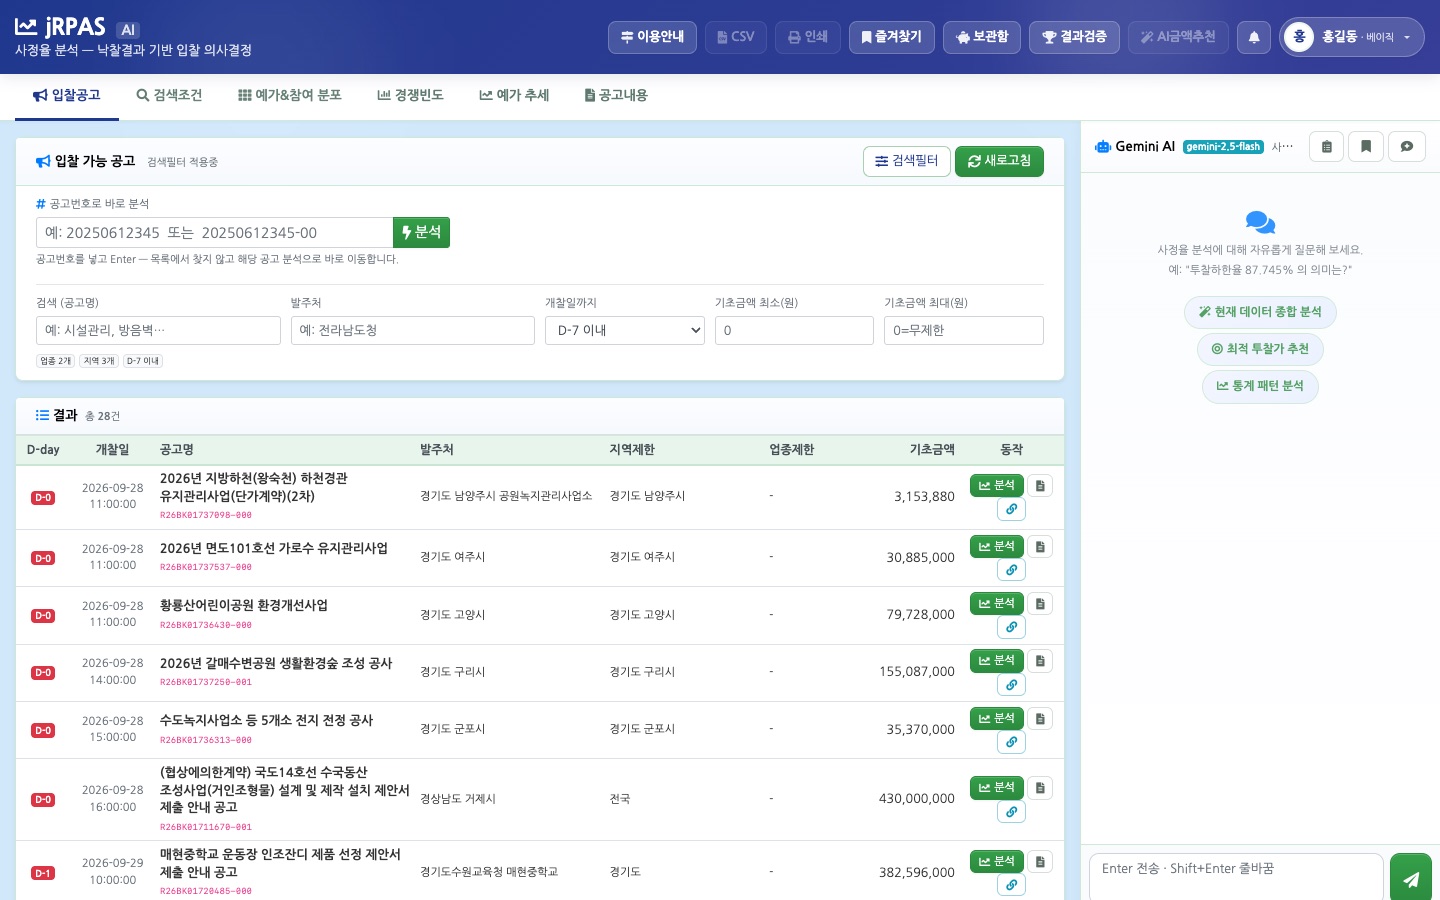Open document icon for 국도14호선 수국동산 row
Viewport: 1440px width, 900px height.
(x=1040, y=788)
